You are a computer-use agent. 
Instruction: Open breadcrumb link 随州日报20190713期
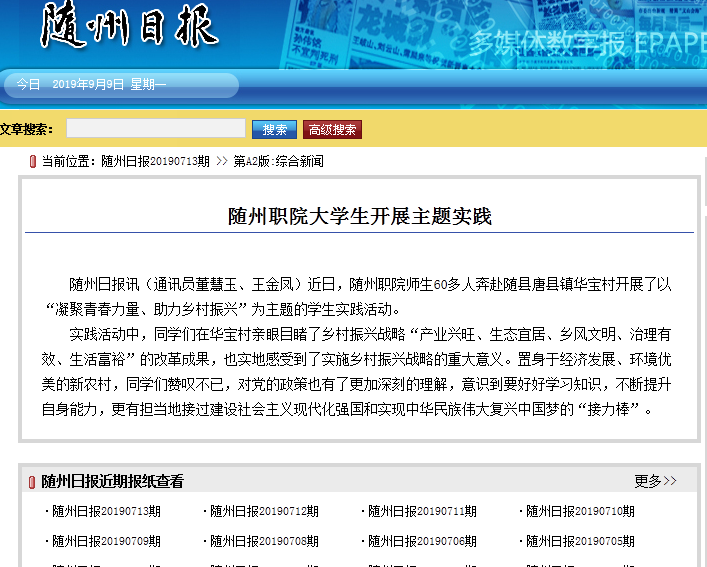coord(155,161)
